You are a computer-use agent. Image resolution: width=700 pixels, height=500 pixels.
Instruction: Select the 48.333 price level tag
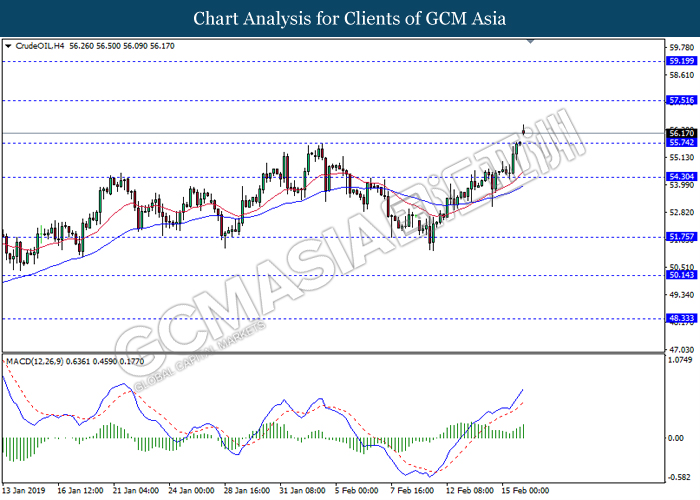680,318
